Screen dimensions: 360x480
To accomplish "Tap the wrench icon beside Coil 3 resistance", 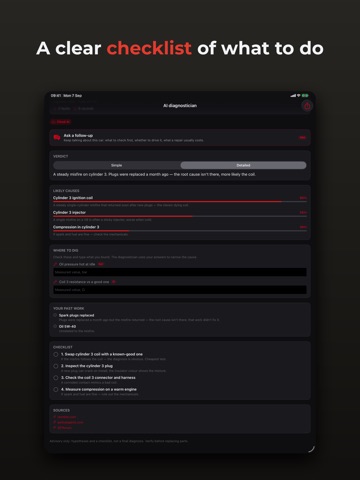I will [x=55, y=282].
